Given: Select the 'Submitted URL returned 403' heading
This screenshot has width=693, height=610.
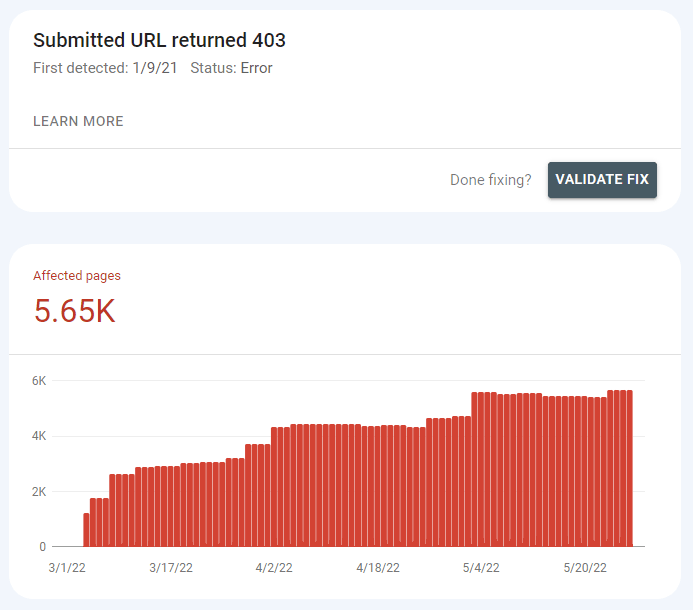Looking at the screenshot, I should click(160, 40).
